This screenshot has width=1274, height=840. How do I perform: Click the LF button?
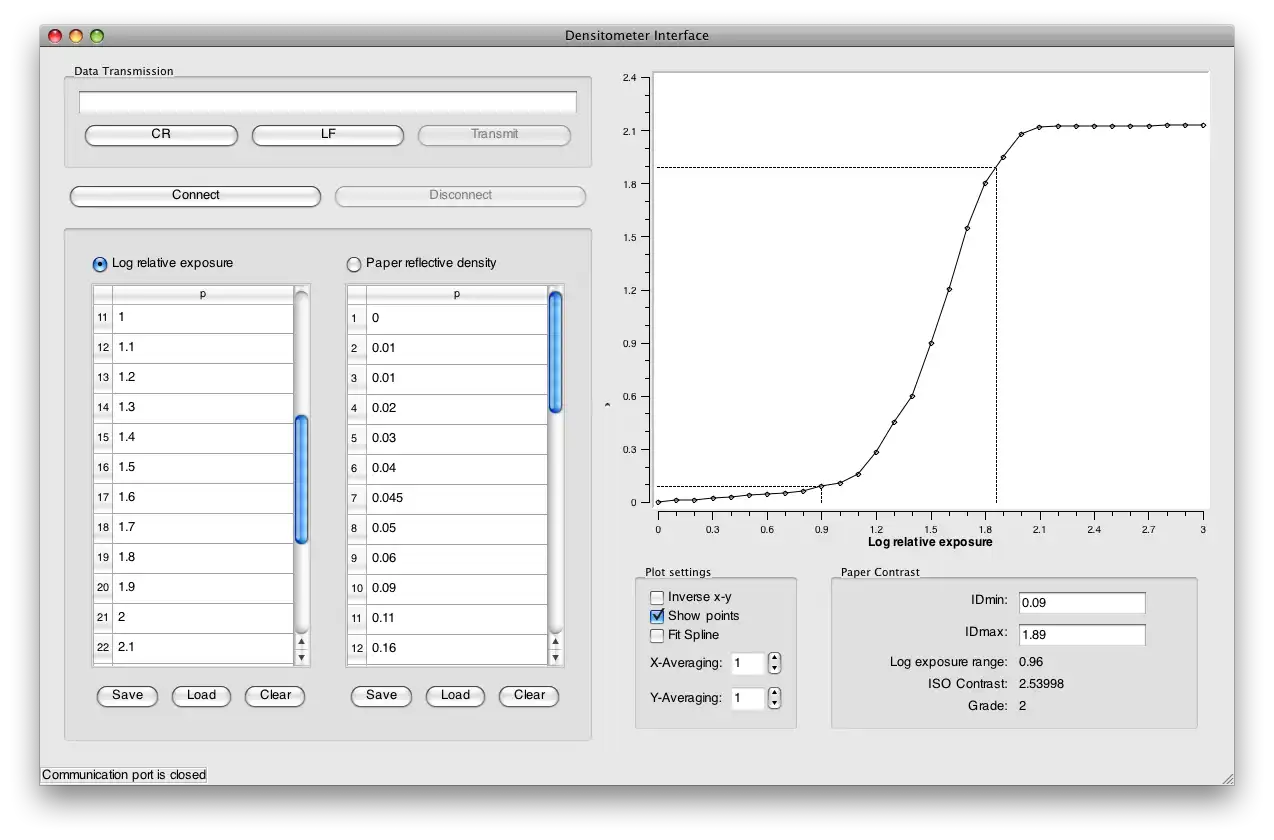click(328, 134)
